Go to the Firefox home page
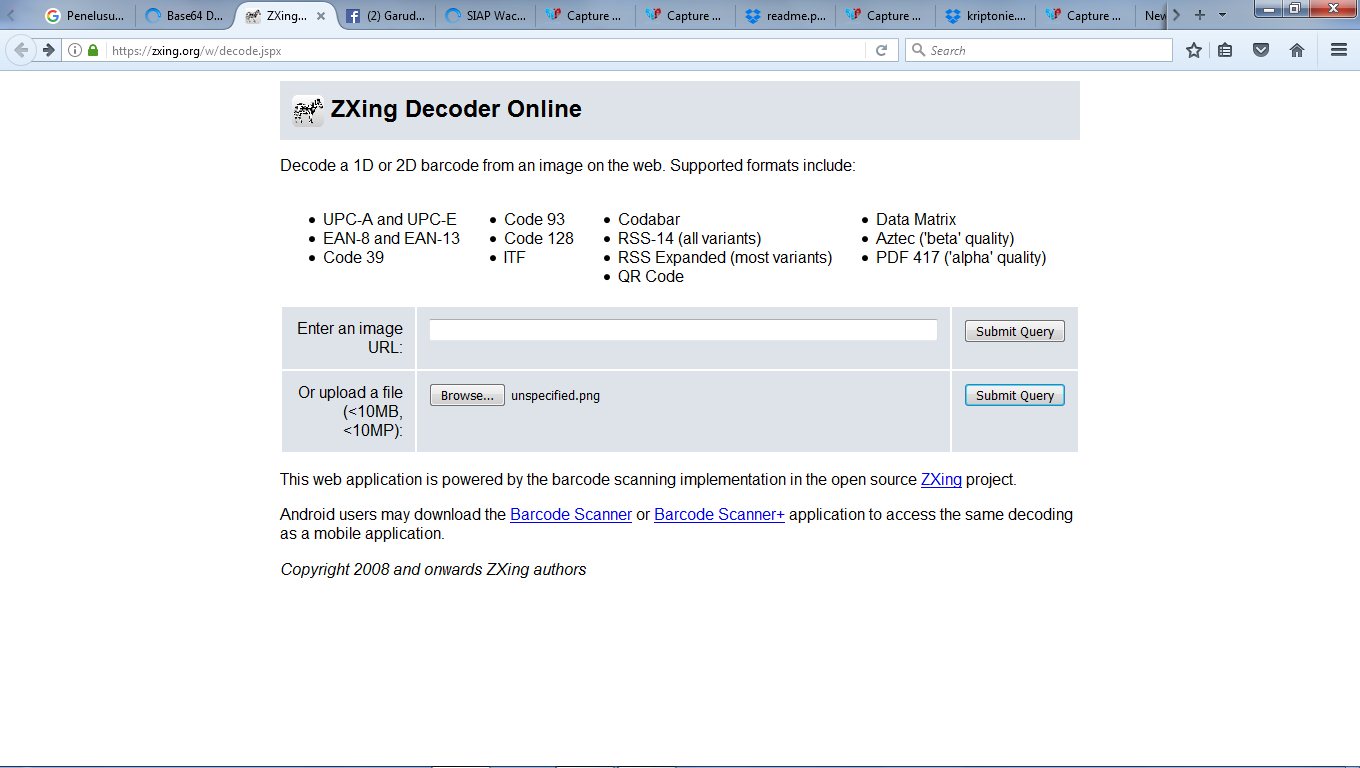The height and width of the screenshot is (768, 1360). click(1297, 50)
